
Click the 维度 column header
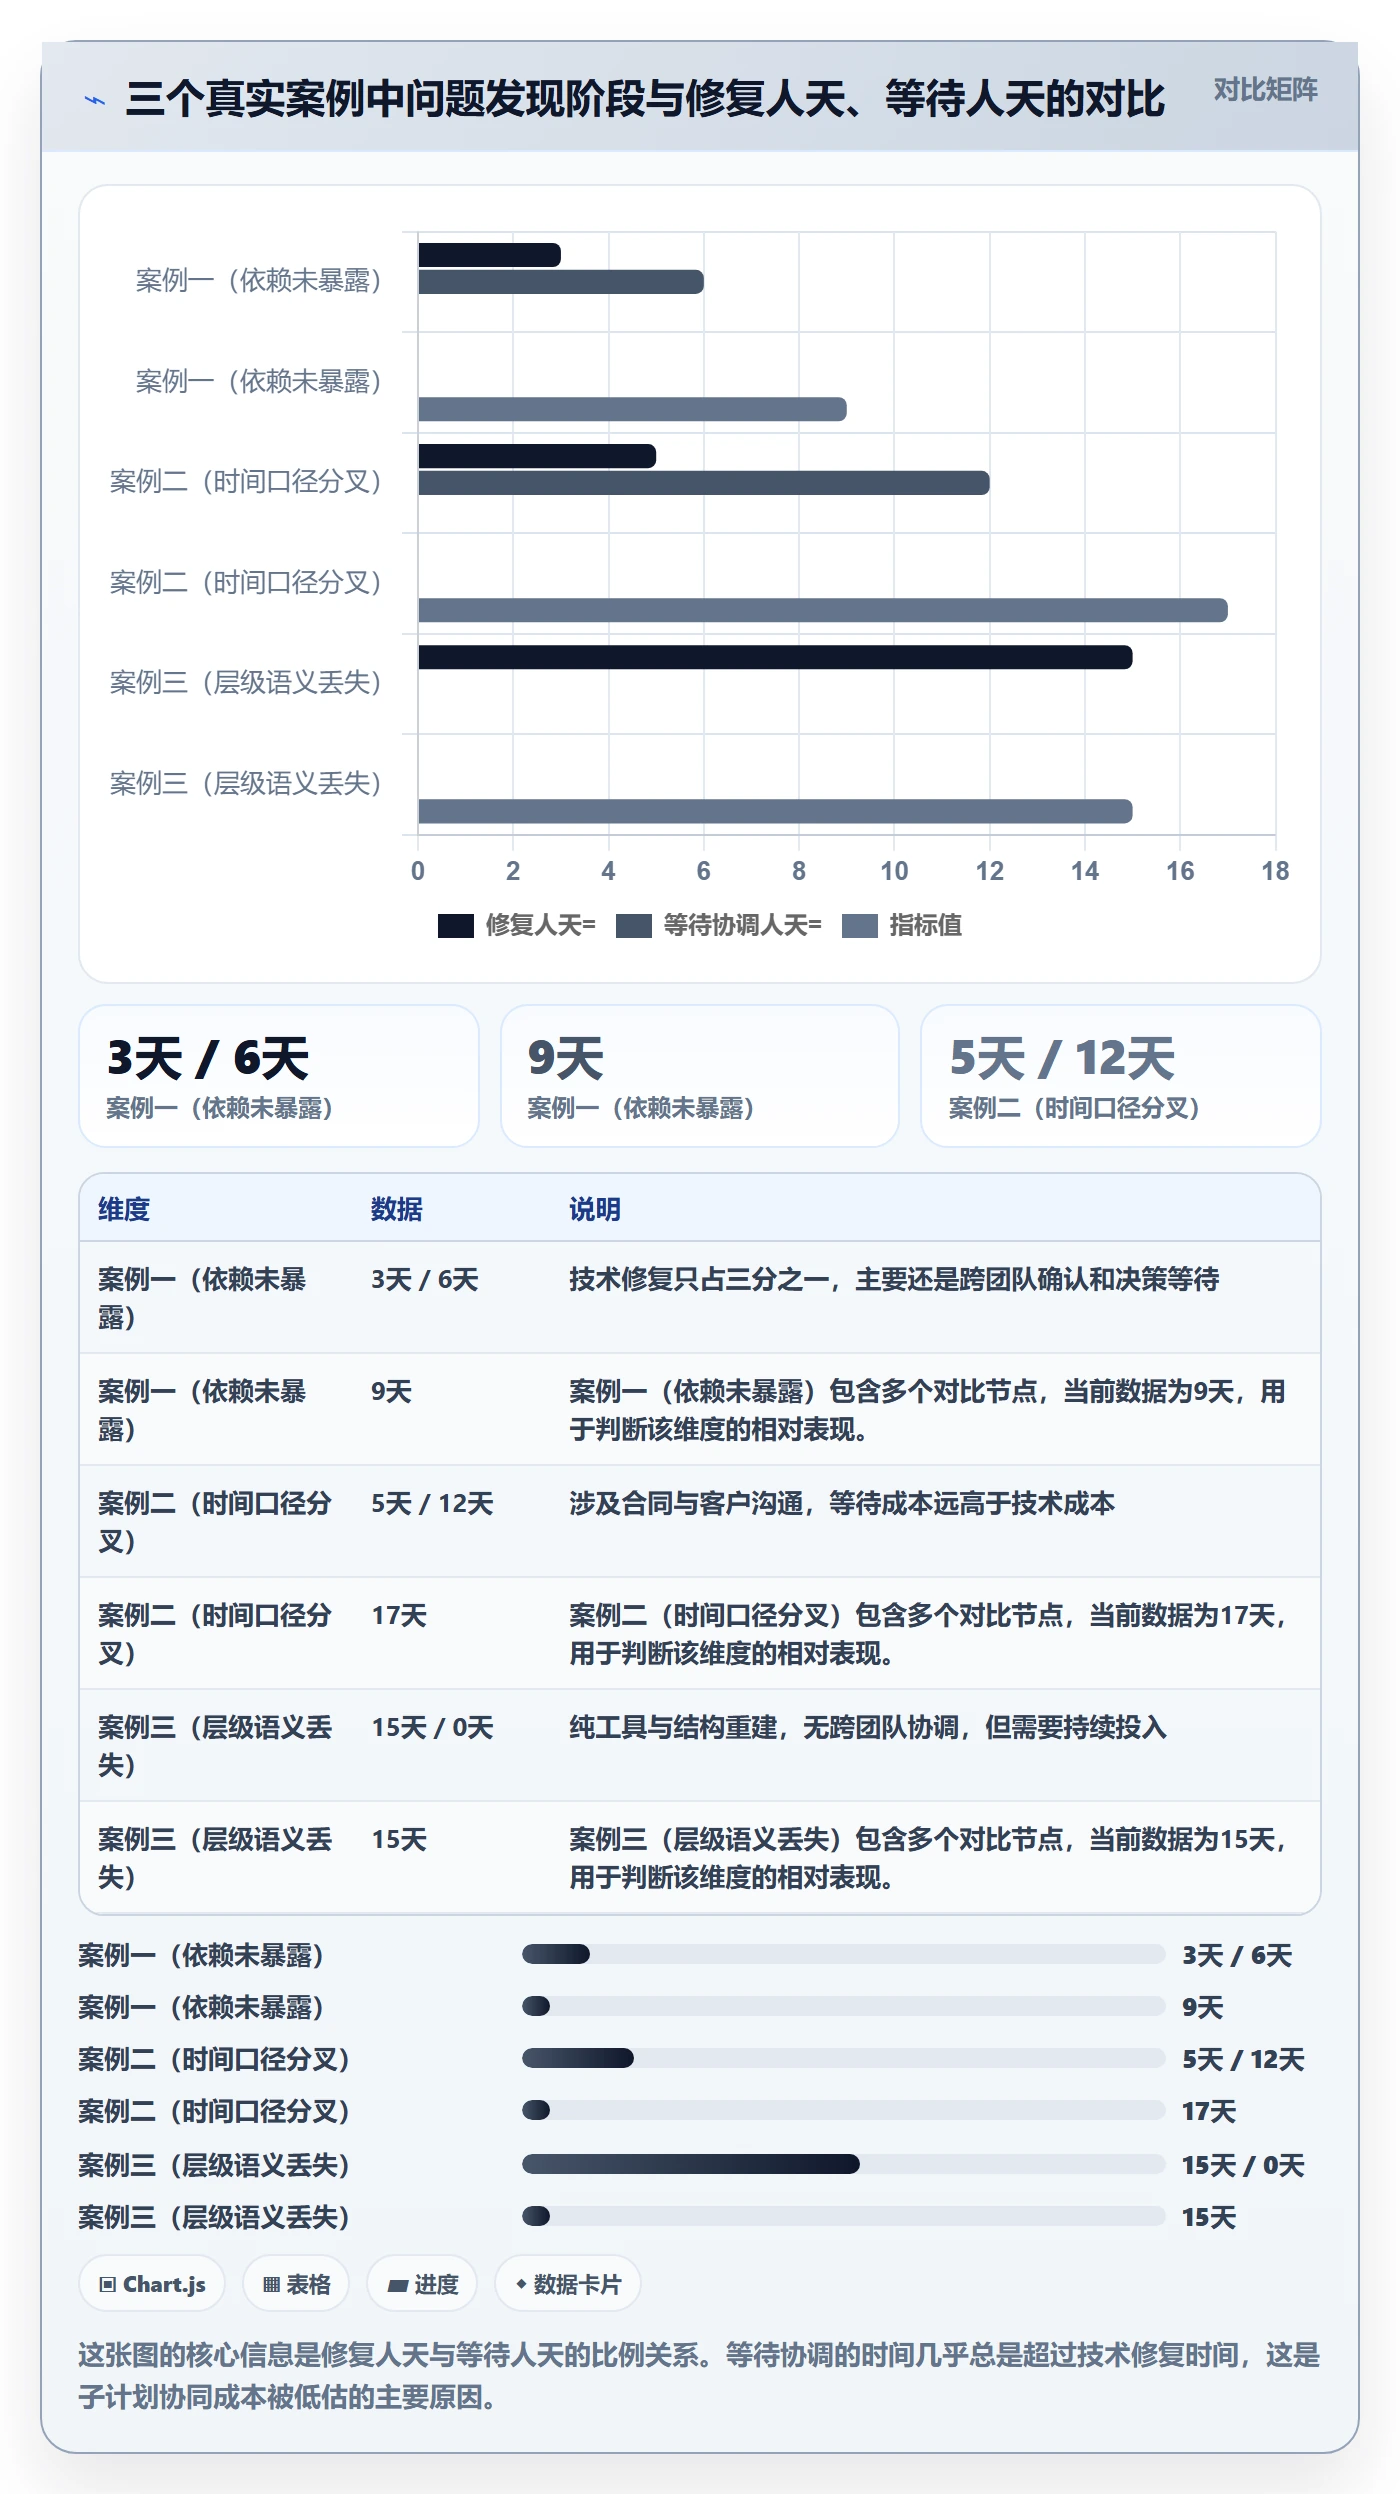(x=124, y=1209)
